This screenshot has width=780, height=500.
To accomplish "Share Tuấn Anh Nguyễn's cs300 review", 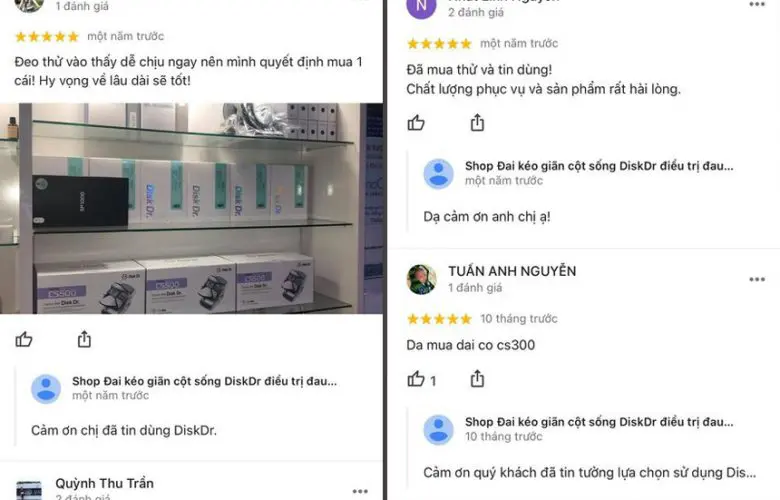I will pyautogui.click(x=477, y=379).
